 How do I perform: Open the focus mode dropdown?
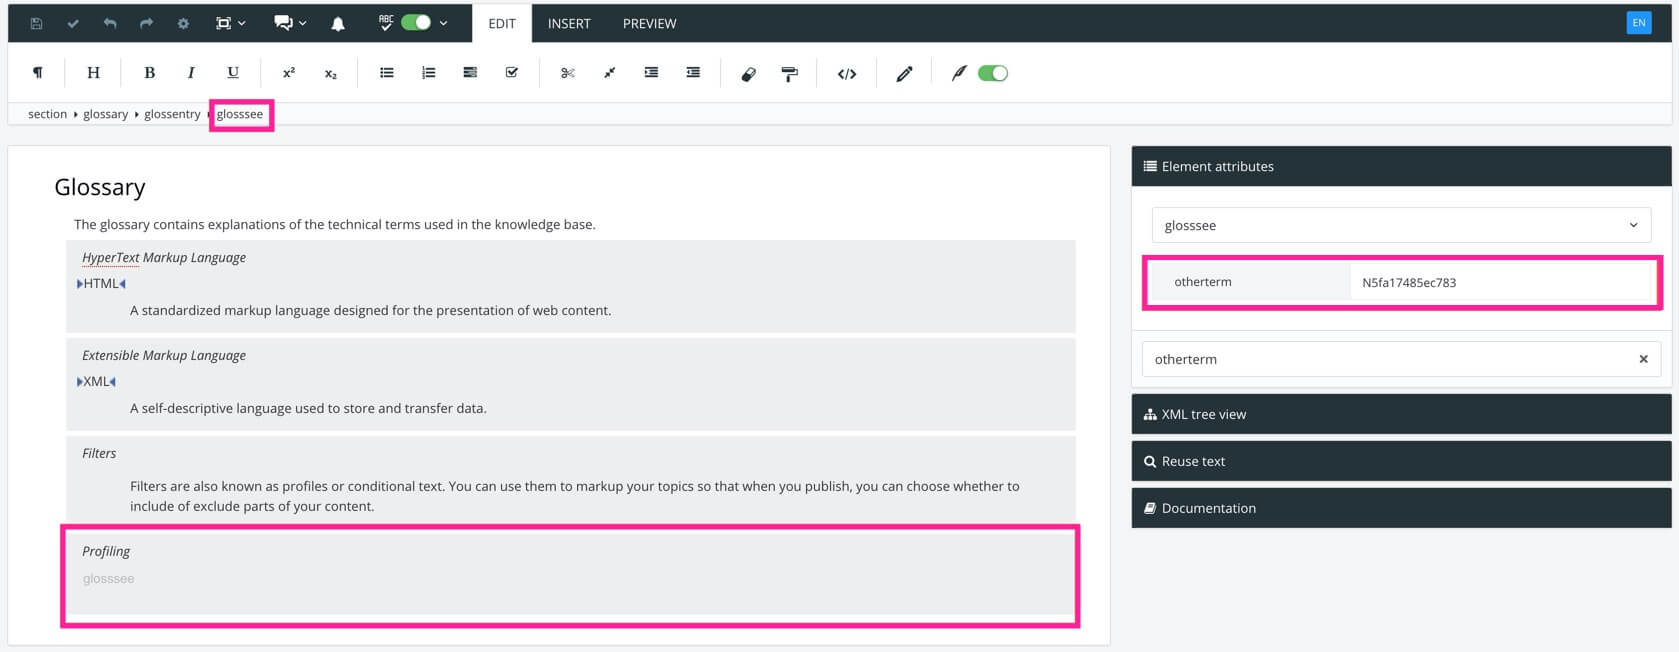(x=230, y=23)
